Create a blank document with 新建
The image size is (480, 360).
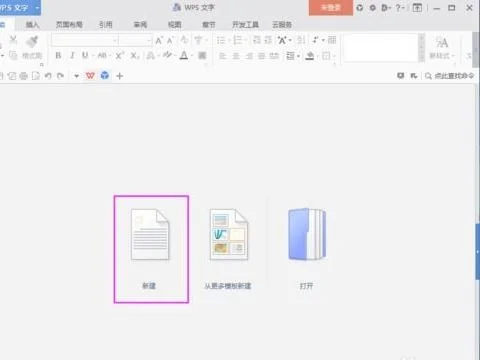point(151,249)
